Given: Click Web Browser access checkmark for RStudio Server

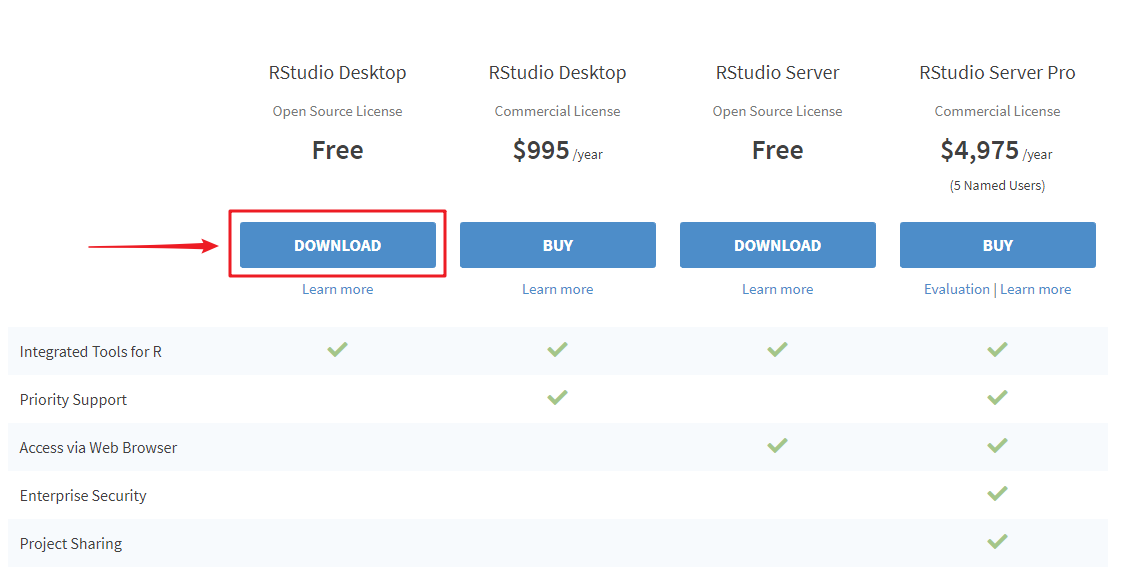Looking at the screenshot, I should [778, 445].
